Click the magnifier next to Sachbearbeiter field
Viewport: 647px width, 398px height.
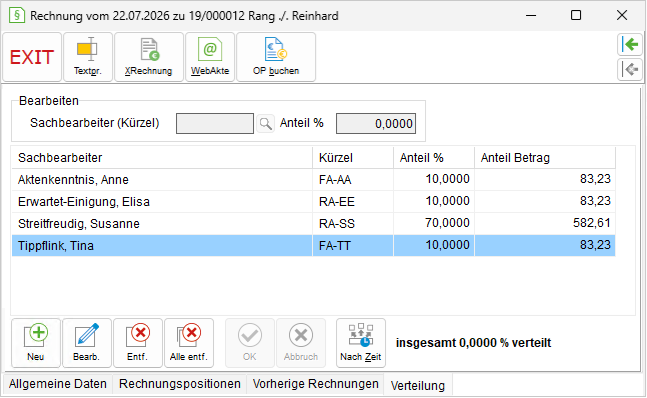pos(265,123)
